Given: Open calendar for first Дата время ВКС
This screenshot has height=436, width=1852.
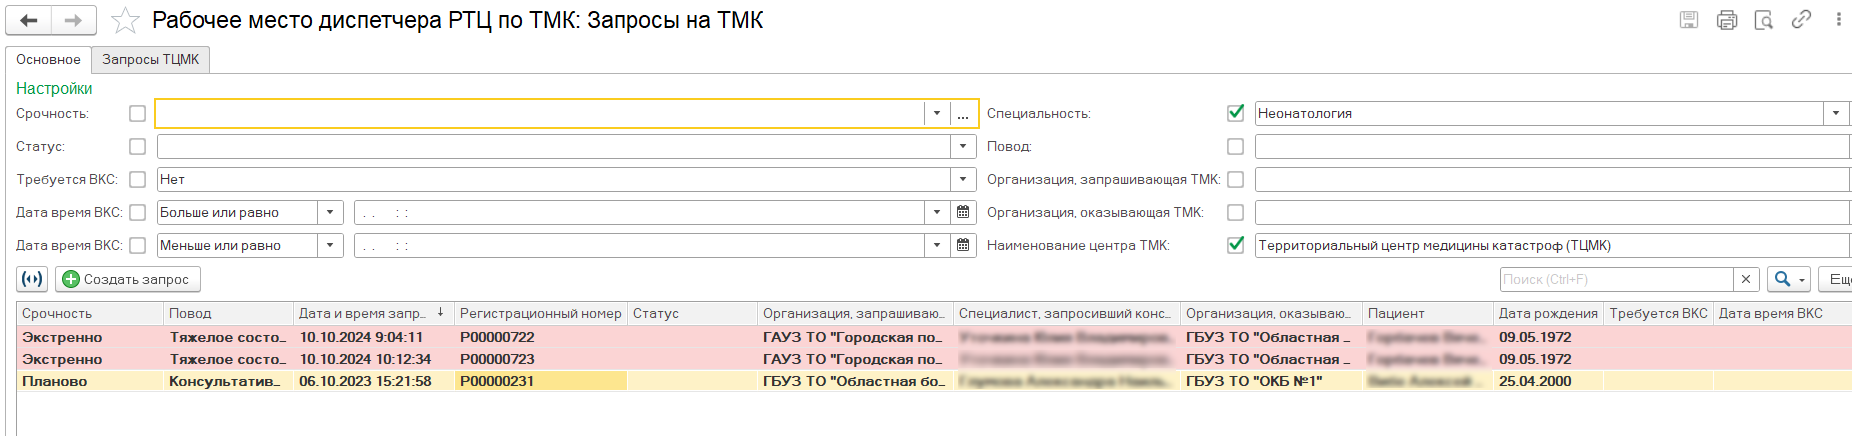Looking at the screenshot, I should coord(963,213).
